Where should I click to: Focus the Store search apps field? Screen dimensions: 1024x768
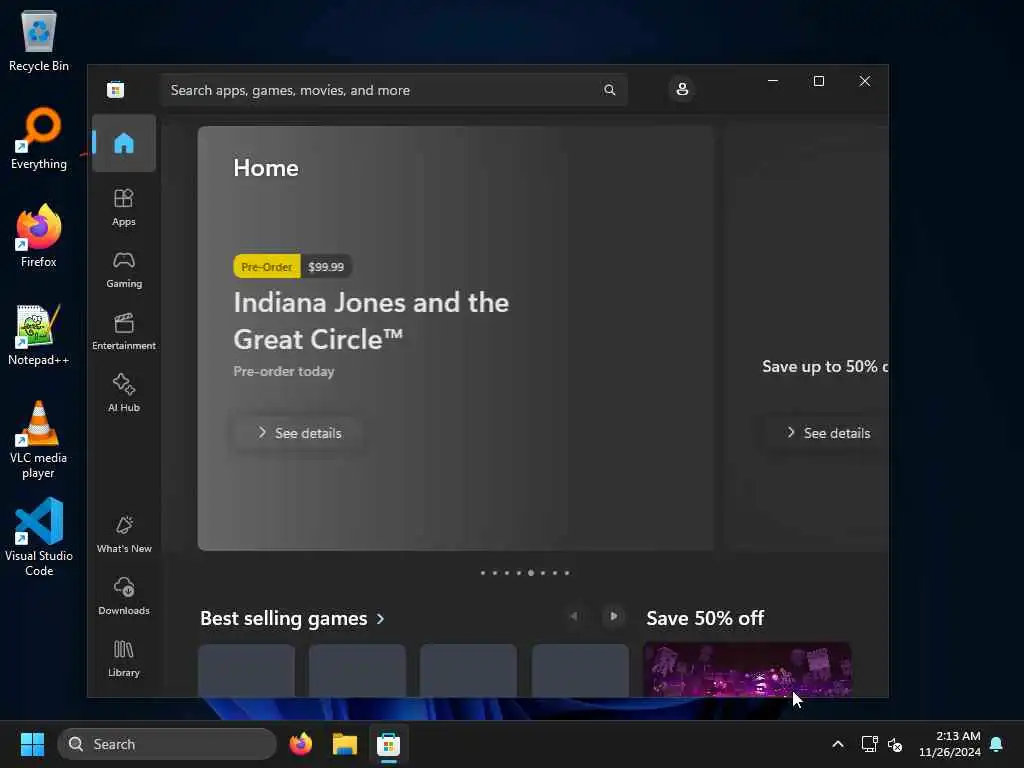tap(394, 90)
